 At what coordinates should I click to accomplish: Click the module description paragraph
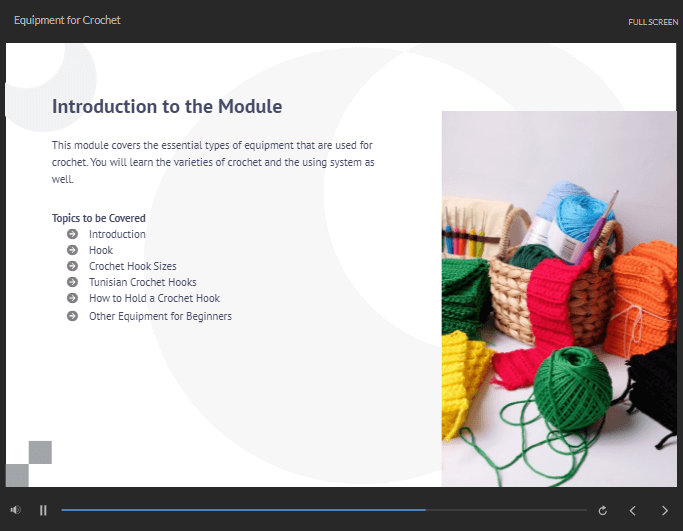click(x=213, y=162)
